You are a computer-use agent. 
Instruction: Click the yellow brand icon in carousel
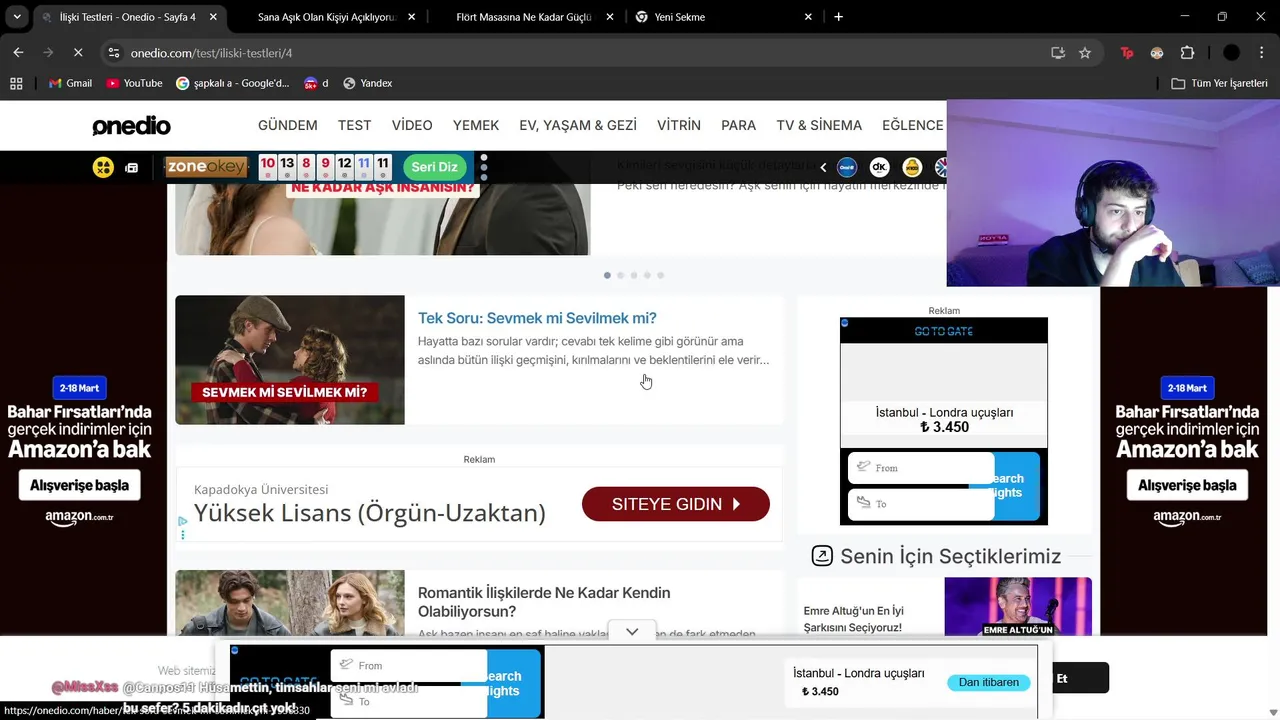coord(911,167)
